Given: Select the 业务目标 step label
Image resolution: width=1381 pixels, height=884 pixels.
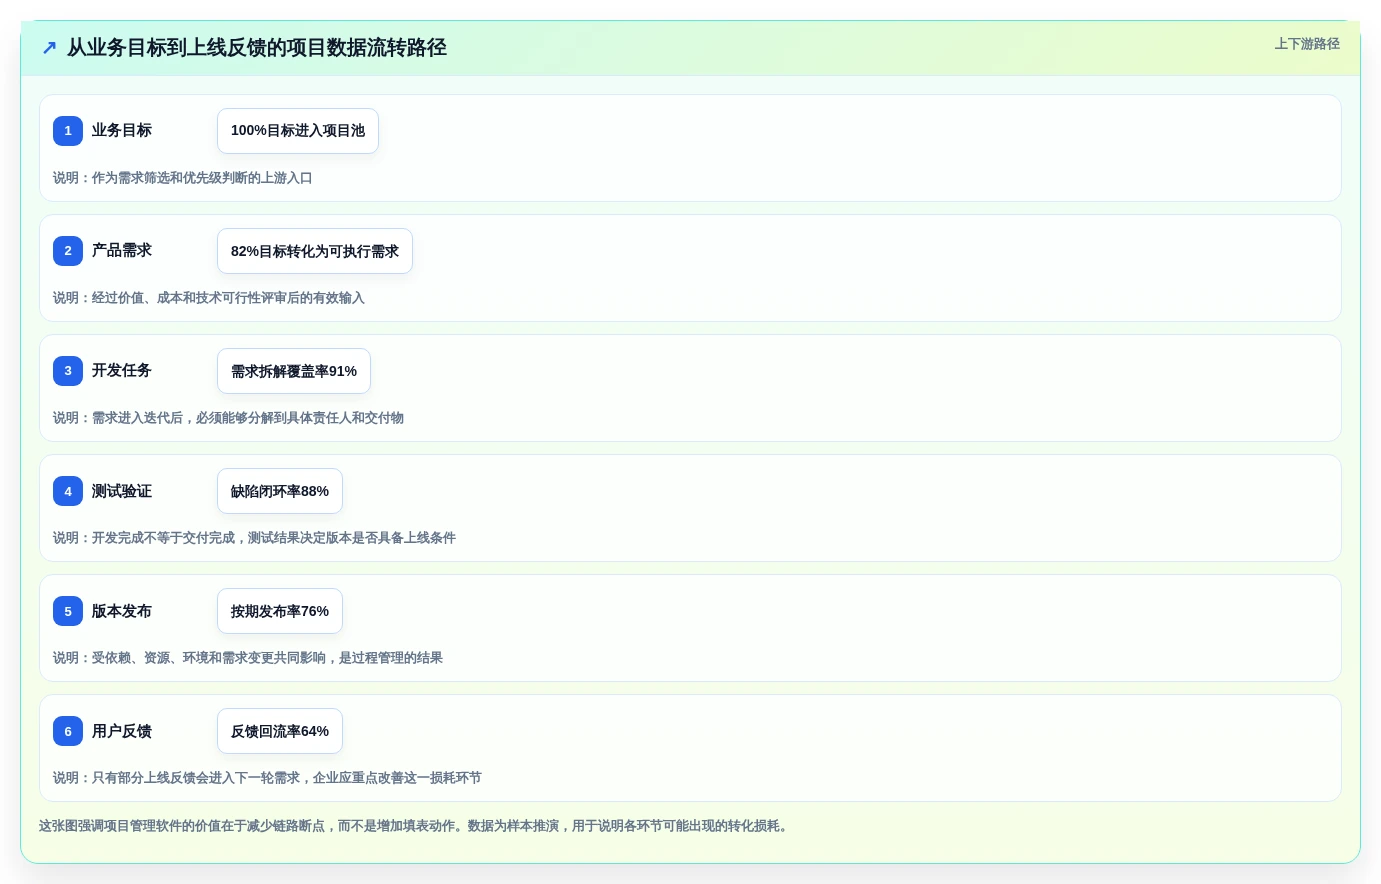Looking at the screenshot, I should [122, 130].
